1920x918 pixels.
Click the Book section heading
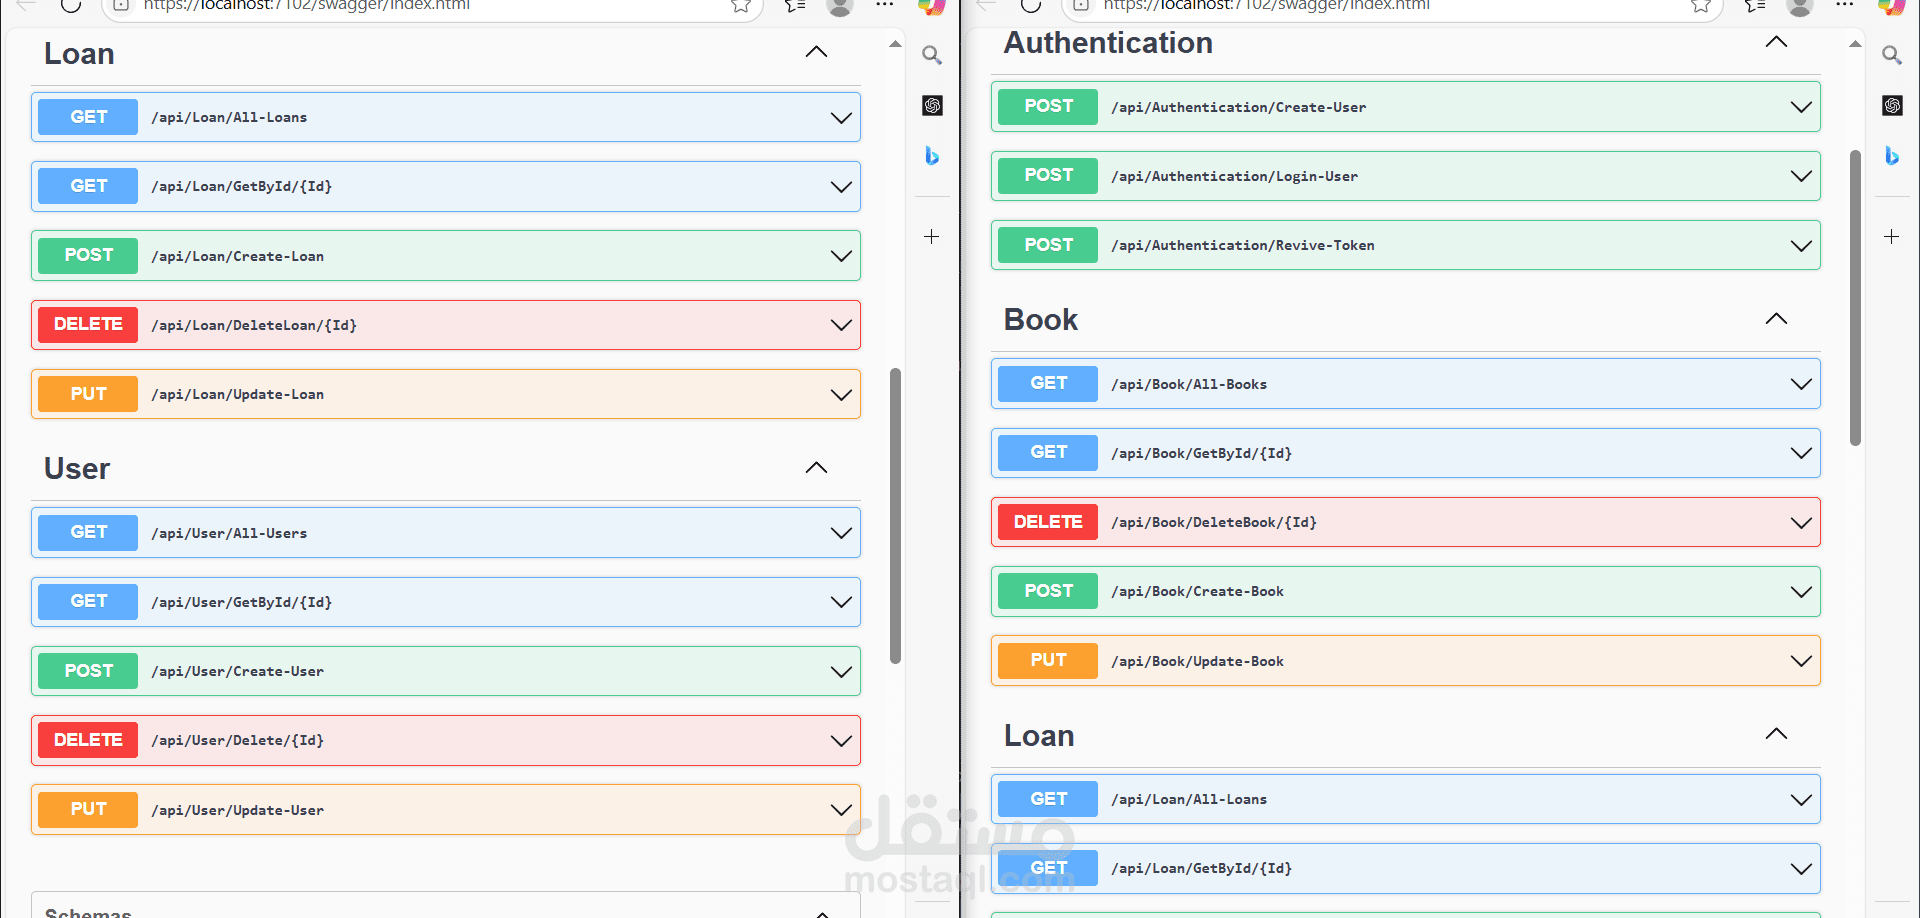(x=1041, y=320)
